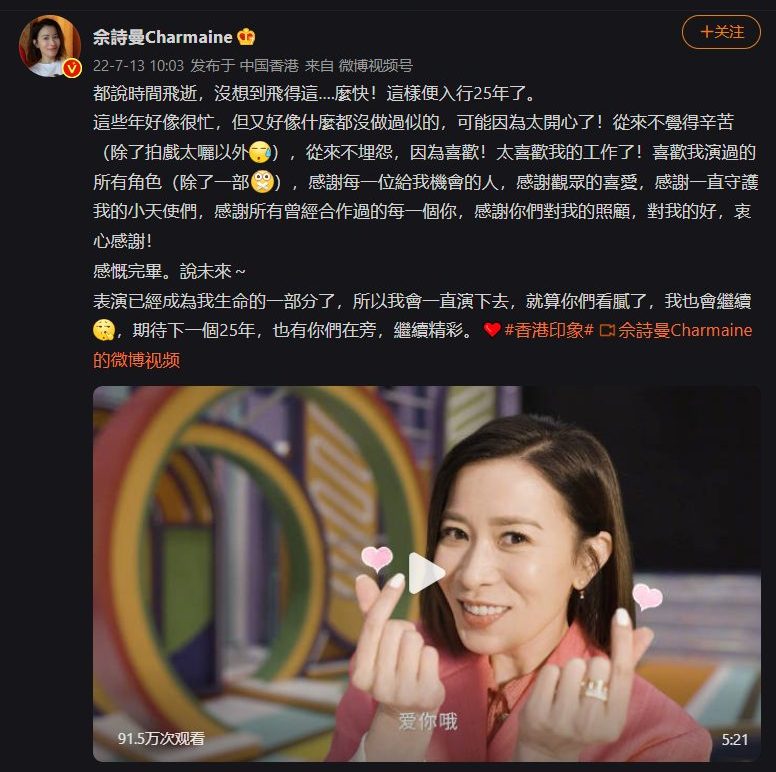Click the 微博视频号 source link
This screenshot has height=772, width=776.
click(376, 66)
